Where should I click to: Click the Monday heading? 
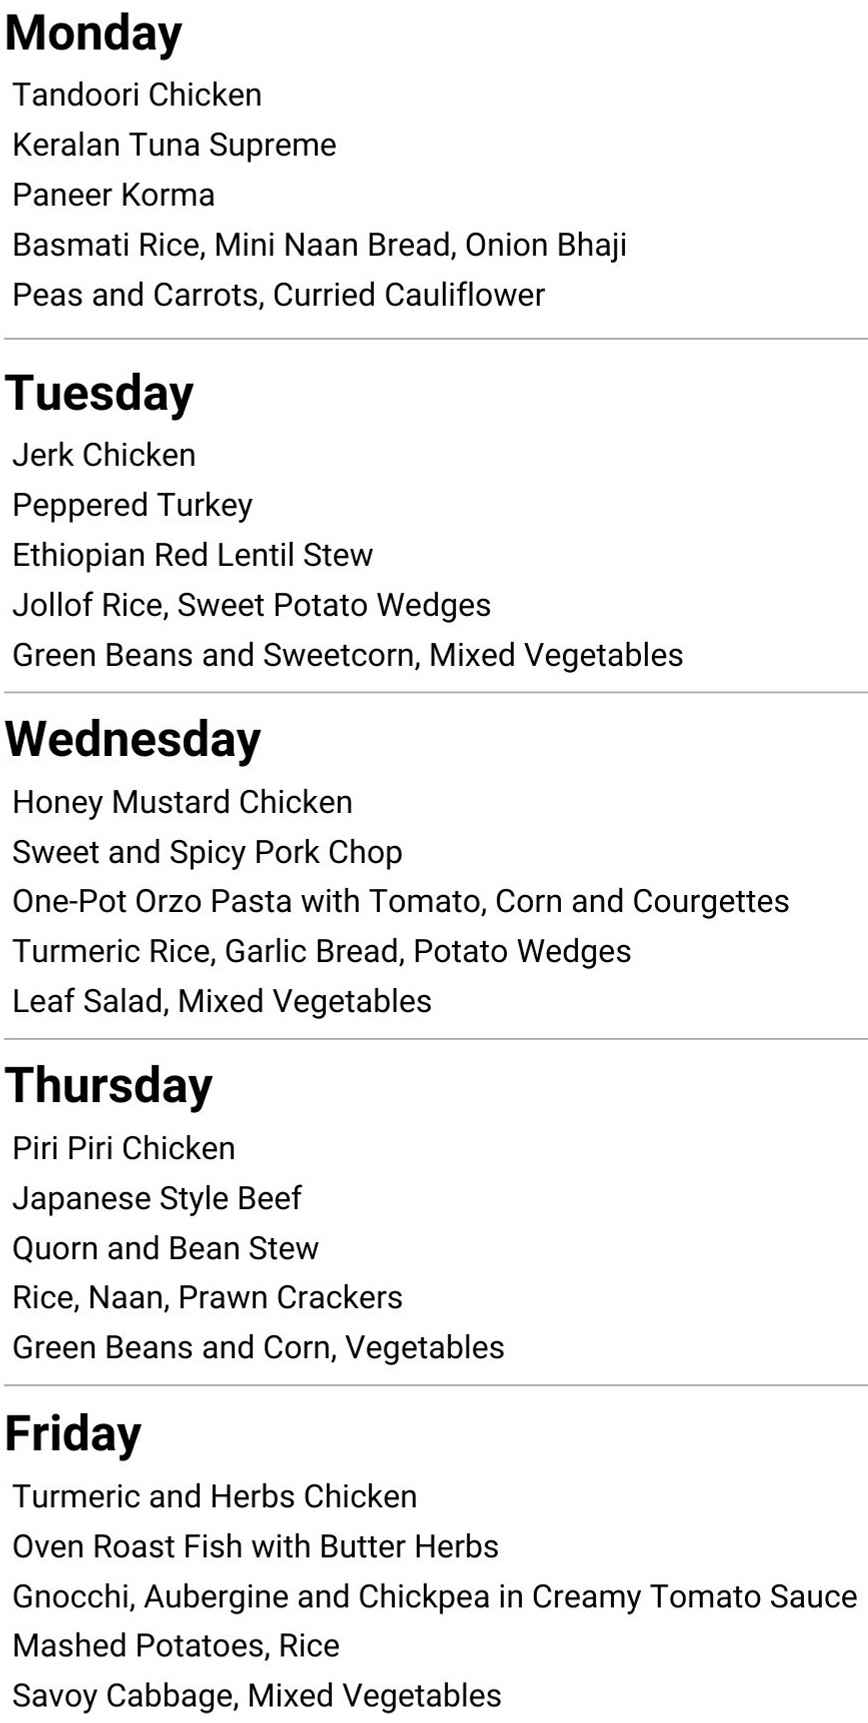[94, 34]
